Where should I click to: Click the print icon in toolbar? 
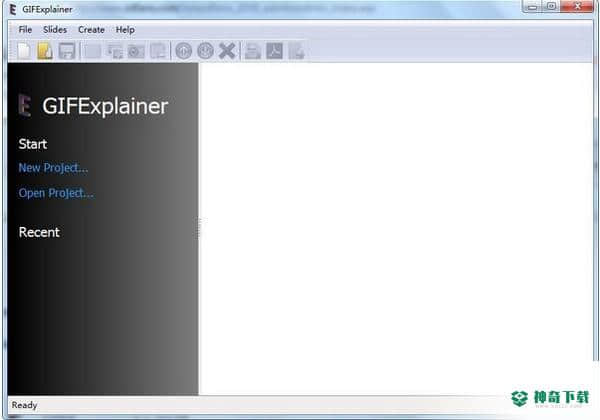(x=253, y=51)
